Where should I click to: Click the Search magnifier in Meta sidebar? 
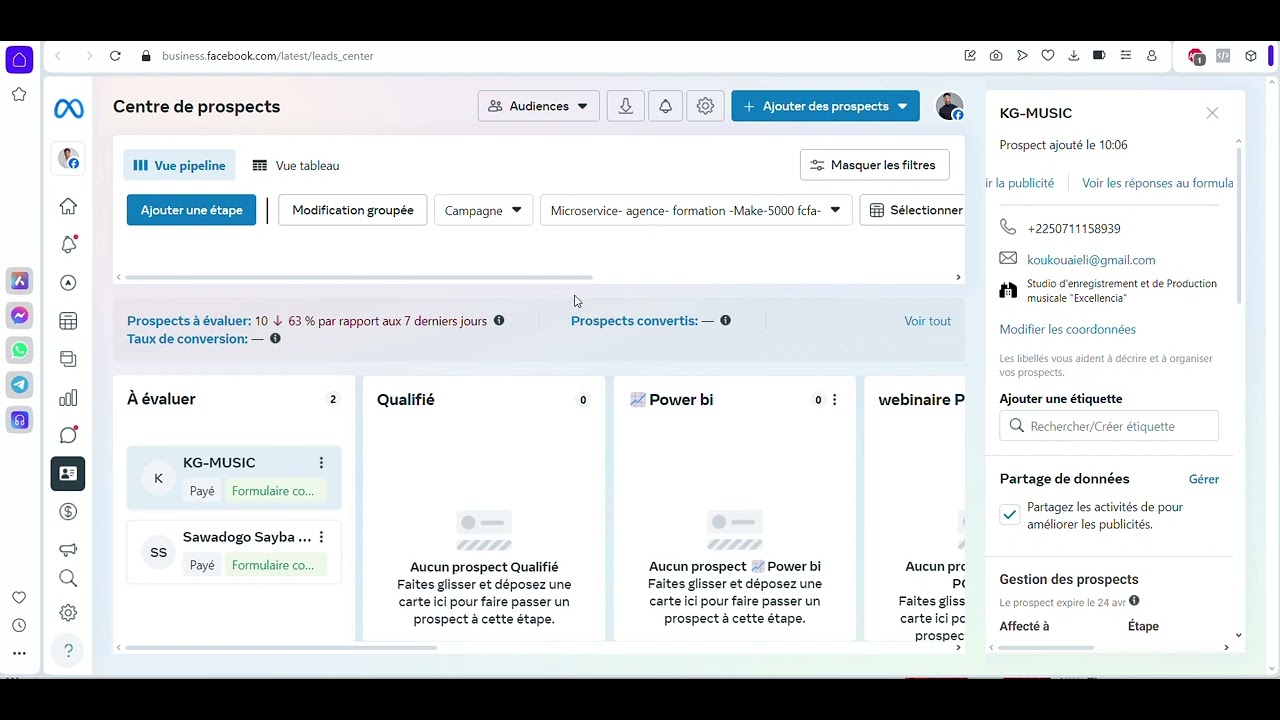[x=68, y=578]
